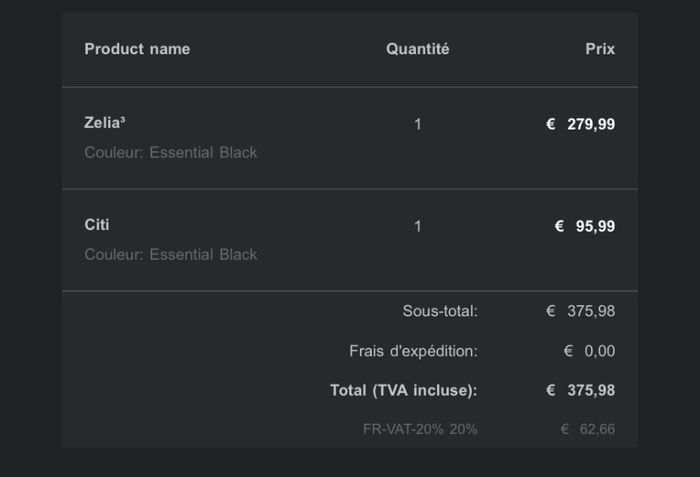700x477 pixels.
Task: Click the 95,99 price for Citi
Action: (x=595, y=227)
